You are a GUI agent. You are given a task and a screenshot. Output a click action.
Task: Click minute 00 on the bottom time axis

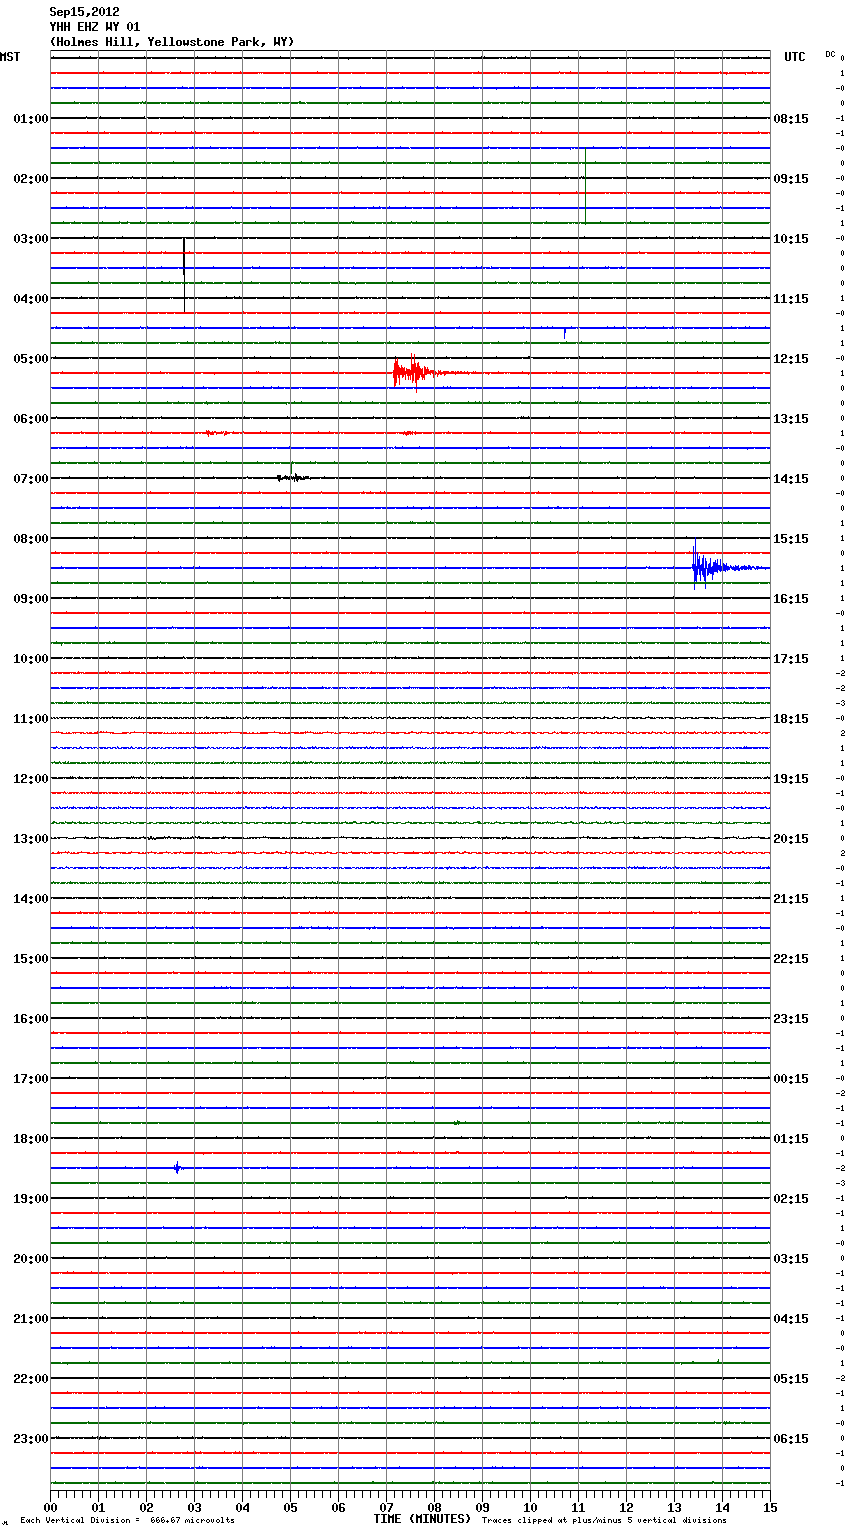50,1507
